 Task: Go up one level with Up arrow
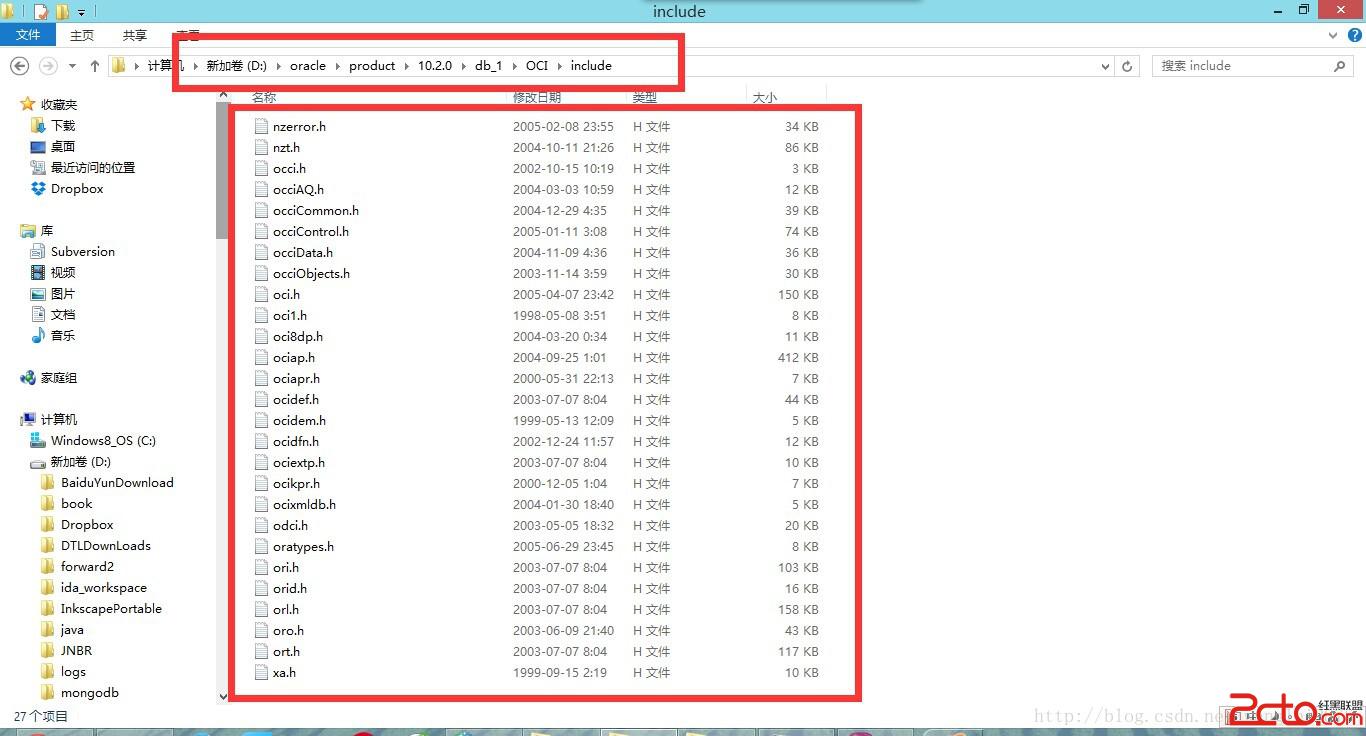pos(95,66)
